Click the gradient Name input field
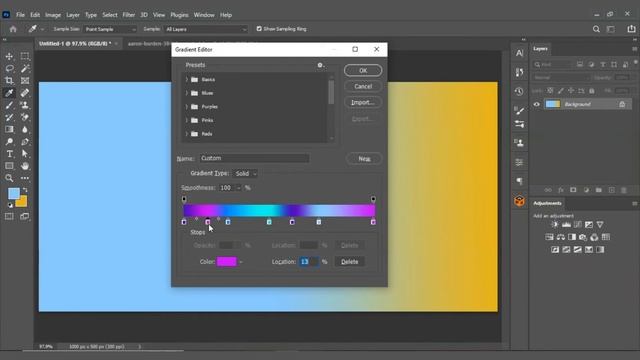640x360 pixels. 254,158
